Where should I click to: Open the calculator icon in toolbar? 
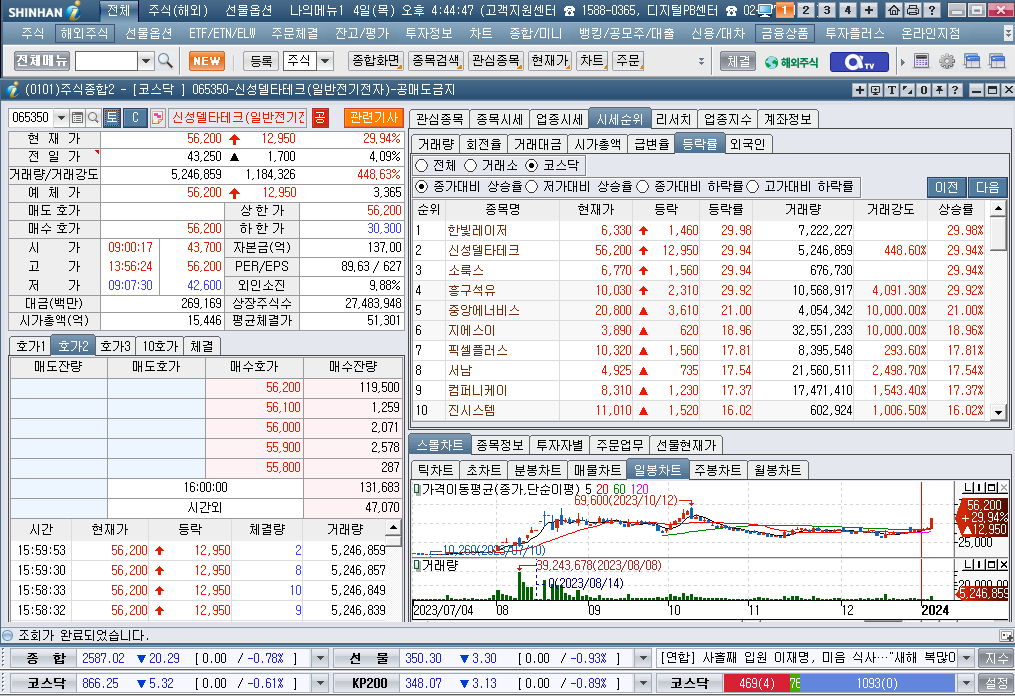[921, 62]
